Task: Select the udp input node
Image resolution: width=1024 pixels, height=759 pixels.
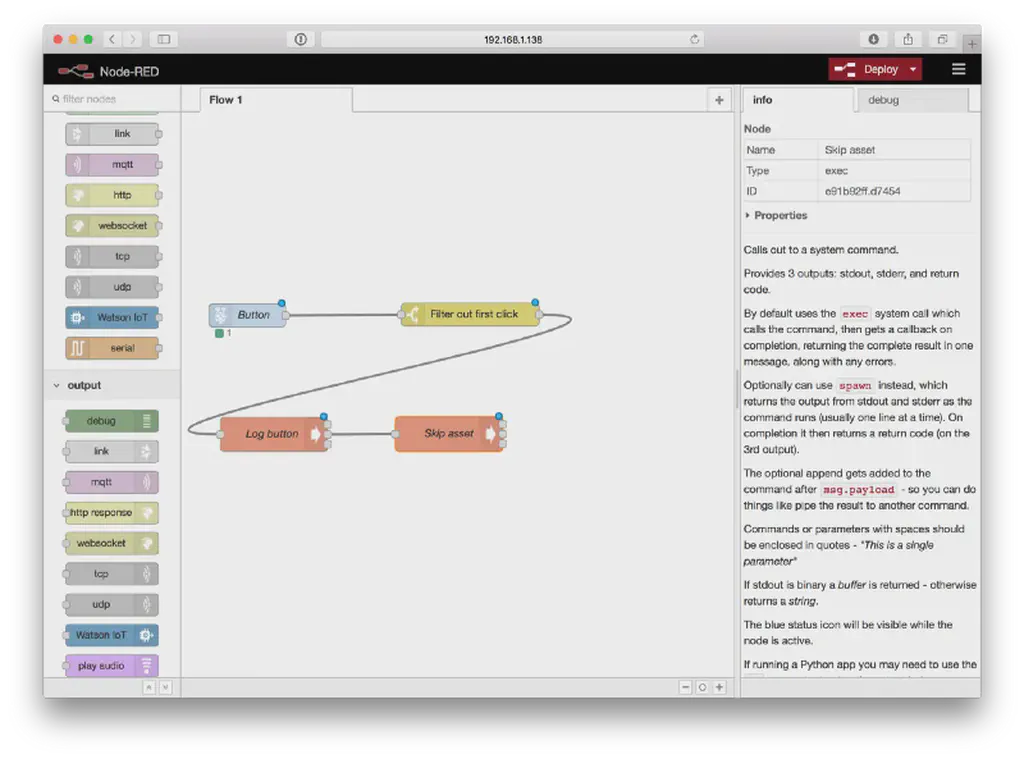Action: pos(110,287)
